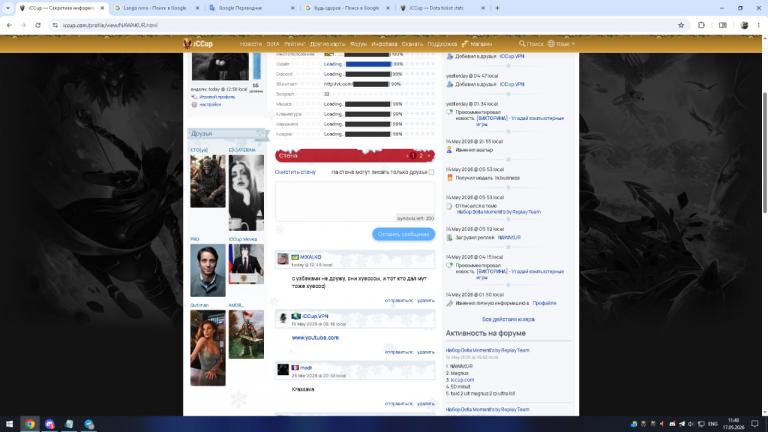This screenshot has width=768, height=432.
Task: Click iCCup.VPN's avatar on the wall post
Action: tap(283, 318)
